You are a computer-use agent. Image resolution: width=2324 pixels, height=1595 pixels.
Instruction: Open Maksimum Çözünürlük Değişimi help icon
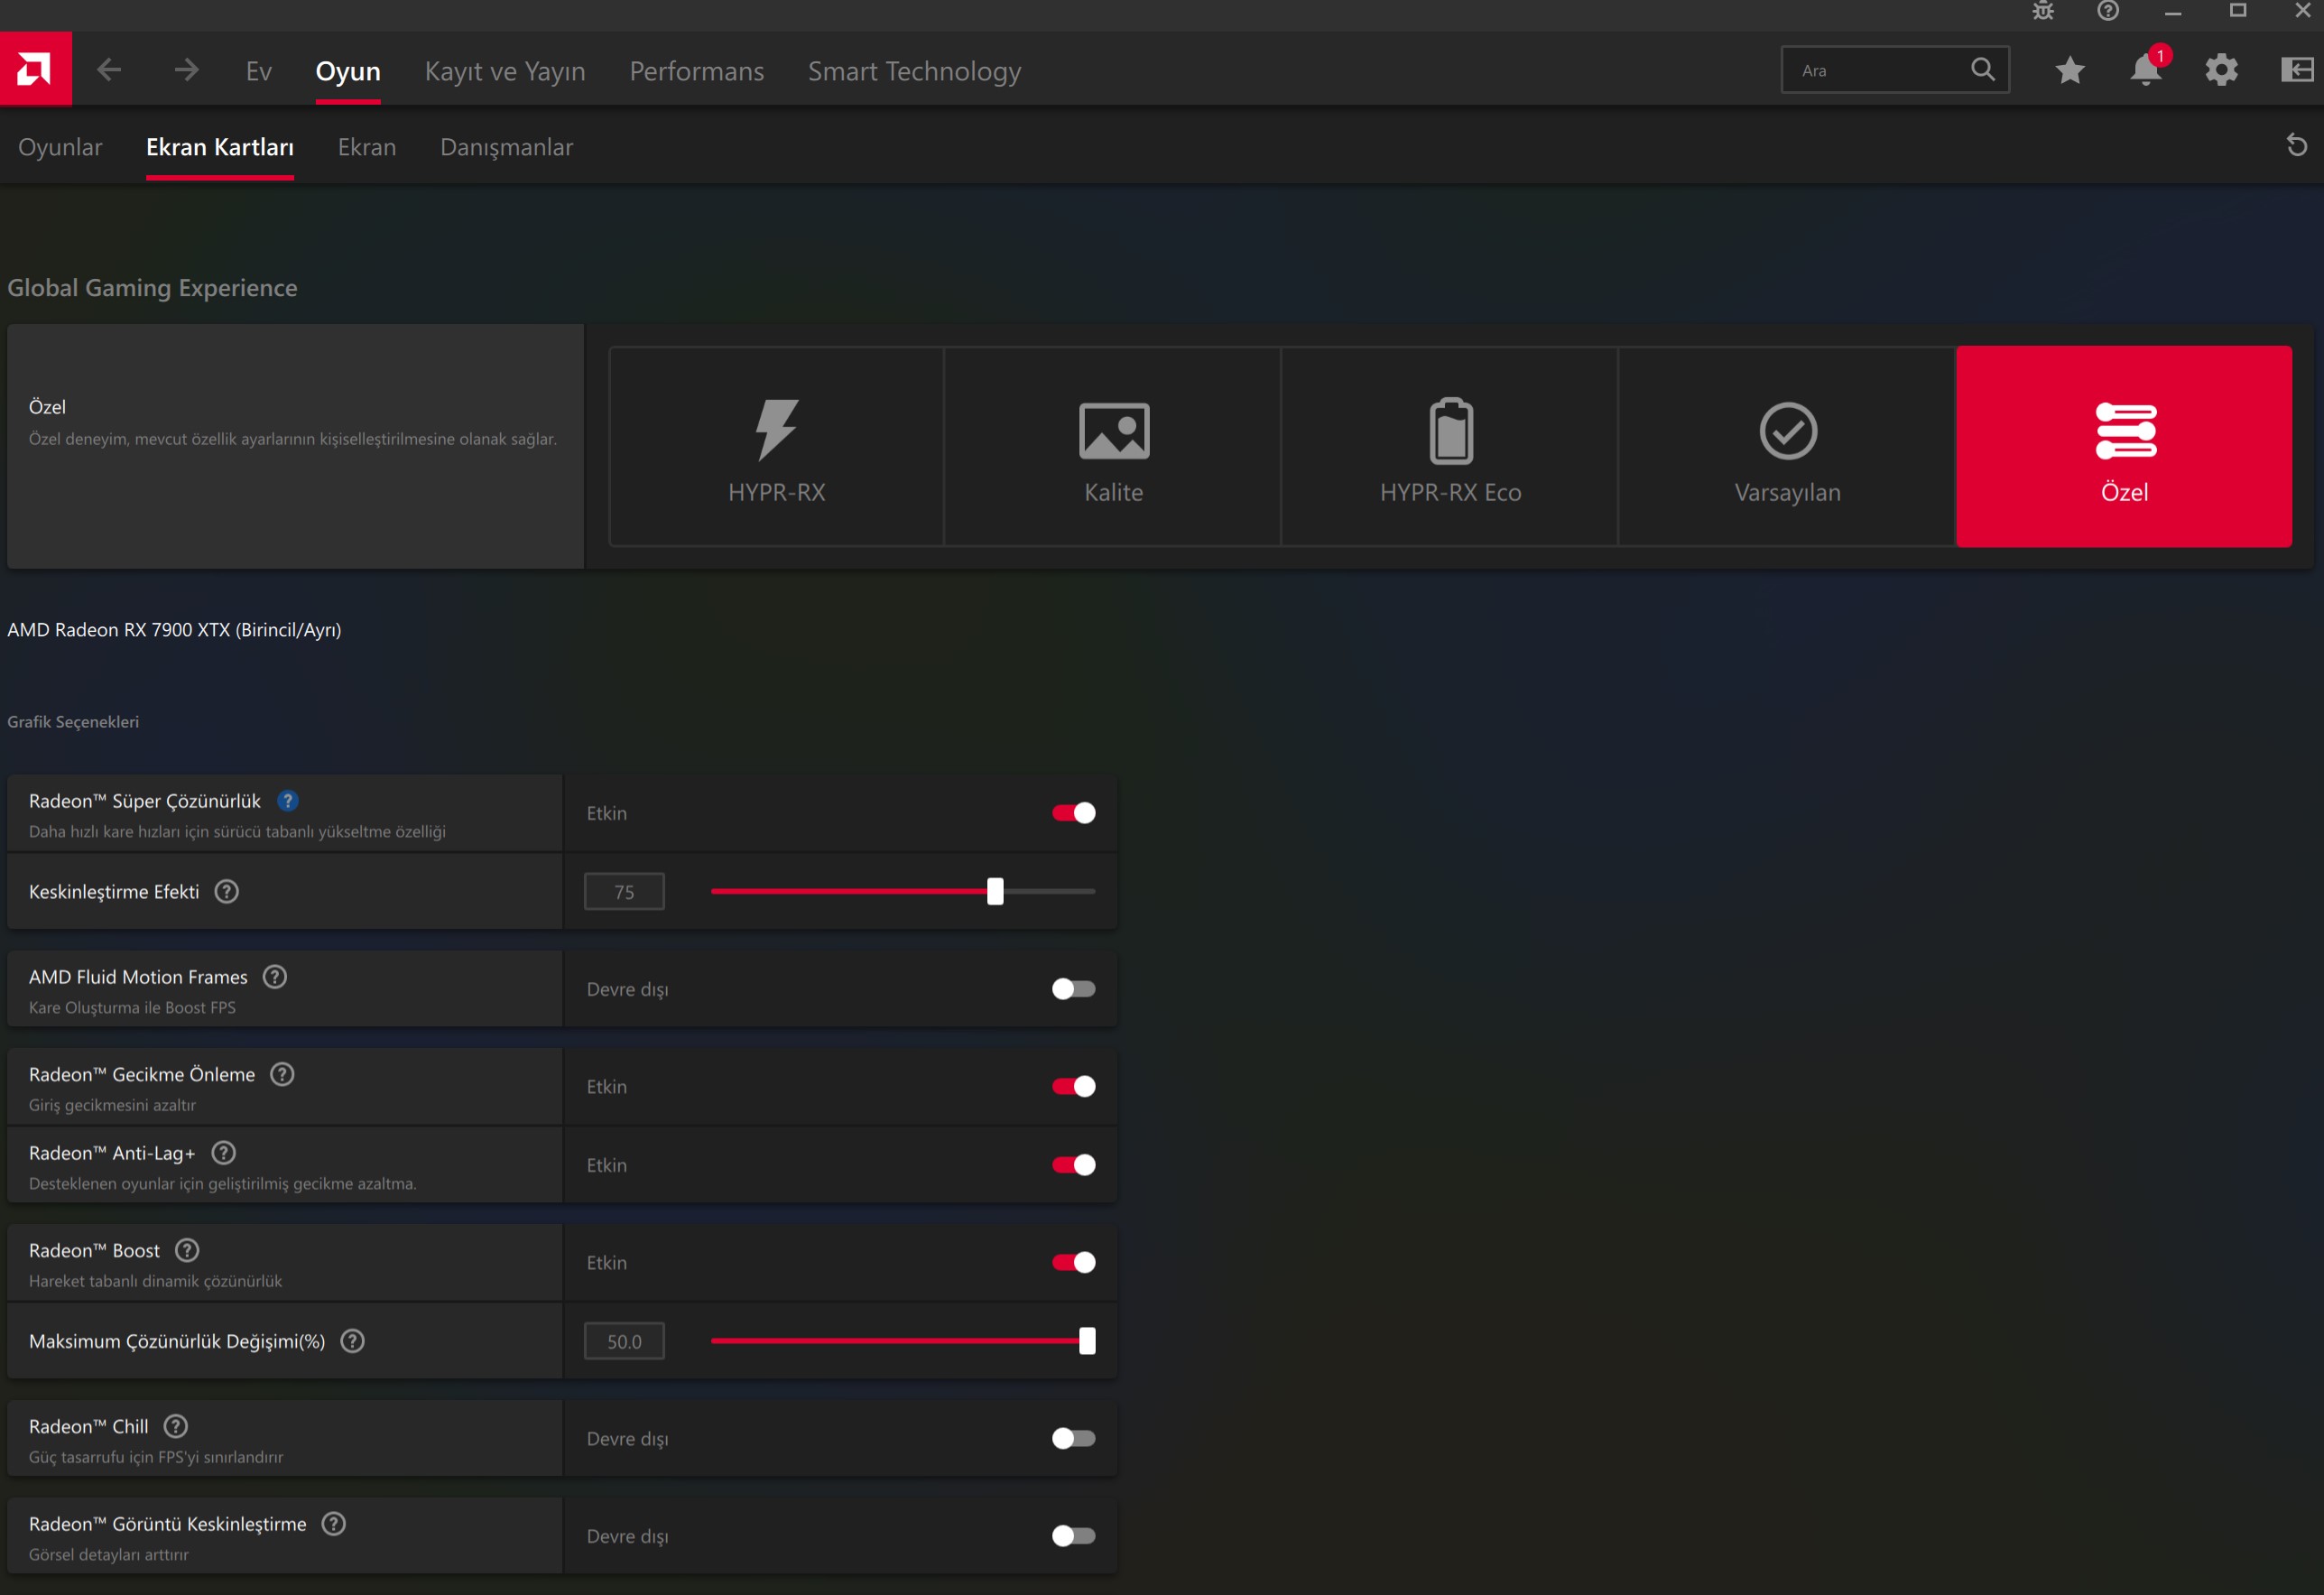pyautogui.click(x=353, y=1341)
